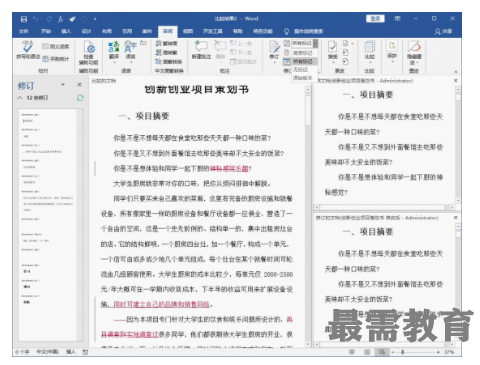This screenshot has height=365, width=480.
Task: Click the 操作说明搜索 tell me search box
Action: coord(308,31)
